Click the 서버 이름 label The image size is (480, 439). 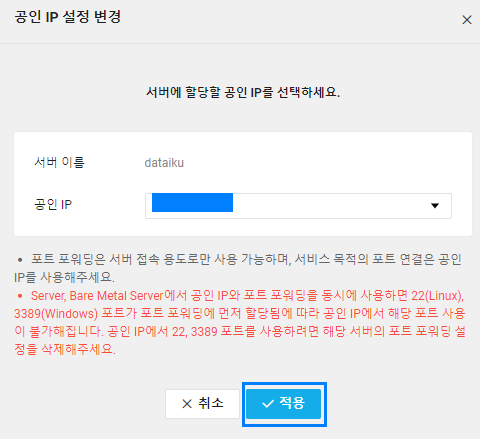(x=59, y=162)
